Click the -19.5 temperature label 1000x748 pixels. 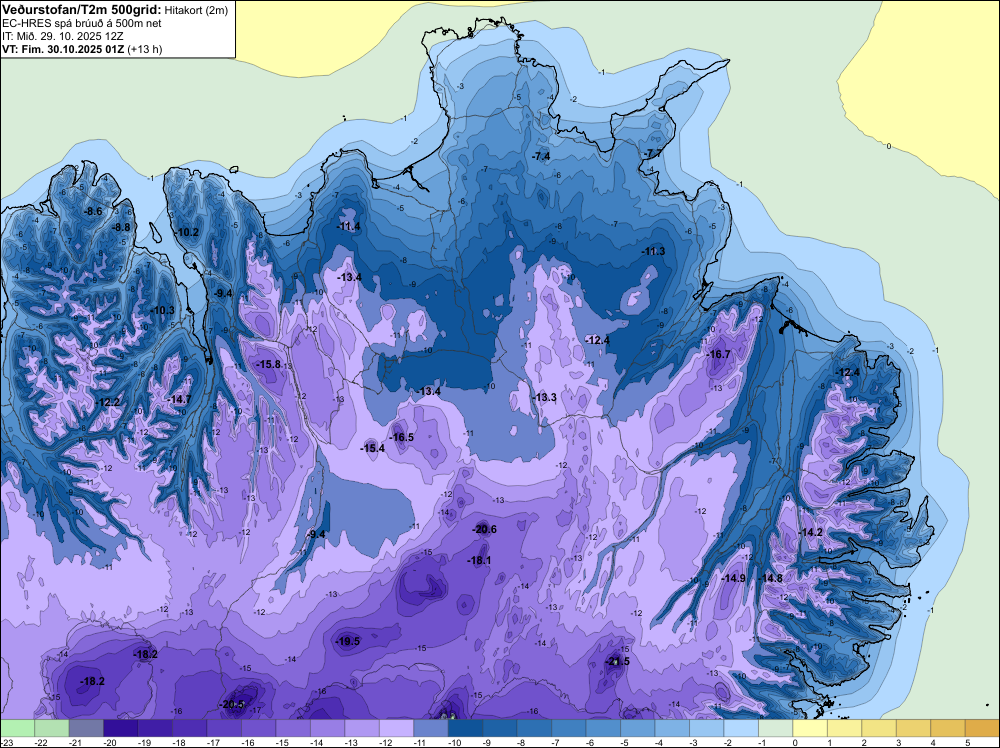(348, 642)
